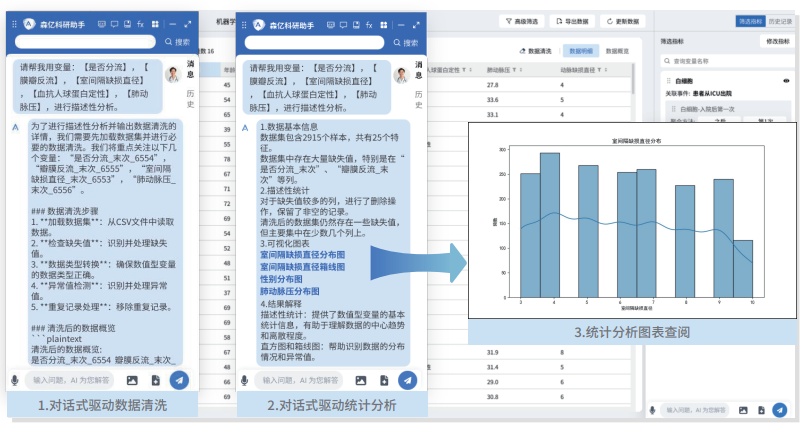The height and width of the screenshot is (428, 806).
Task: Open the 筛选指标 tab in the right panel
Action: (x=750, y=21)
